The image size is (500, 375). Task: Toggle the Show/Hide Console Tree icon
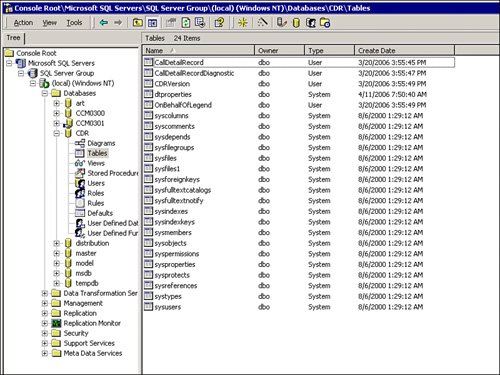(x=153, y=23)
